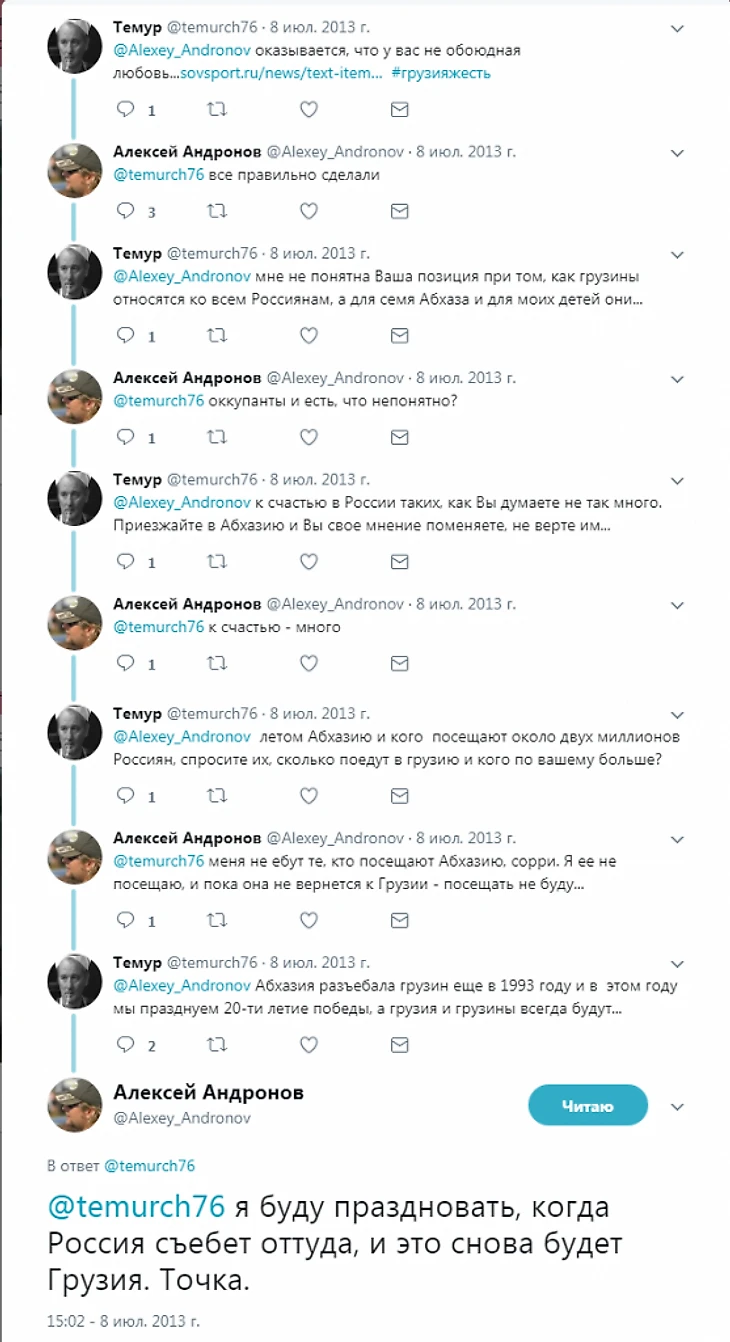This screenshot has width=730, height=1342.
Task: Retweet the "все правильно сделали" tweet
Action: (x=217, y=211)
